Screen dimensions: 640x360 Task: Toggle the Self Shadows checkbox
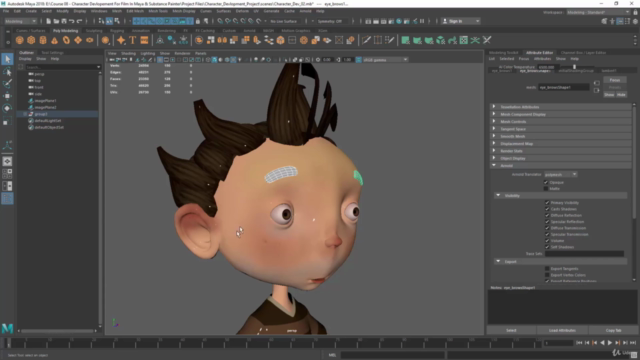coord(547,247)
